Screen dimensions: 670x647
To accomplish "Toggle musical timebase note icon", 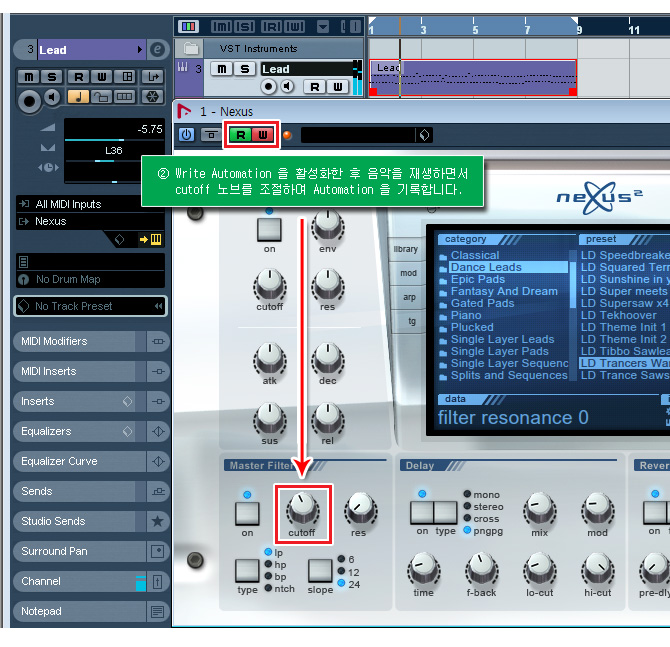I will [x=78, y=97].
